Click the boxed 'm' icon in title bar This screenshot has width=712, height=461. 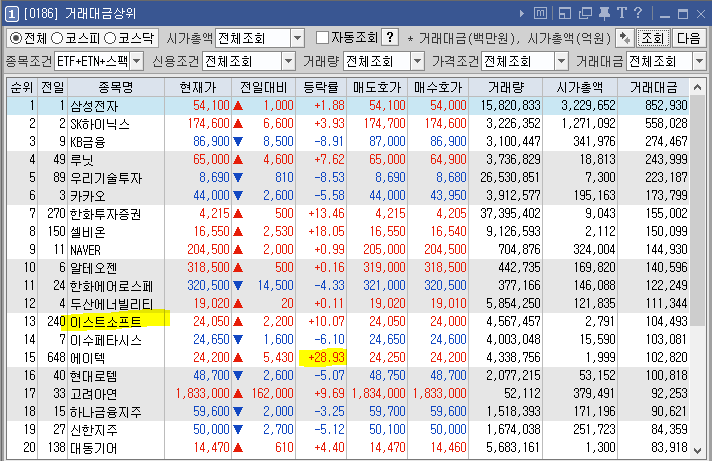coord(540,14)
